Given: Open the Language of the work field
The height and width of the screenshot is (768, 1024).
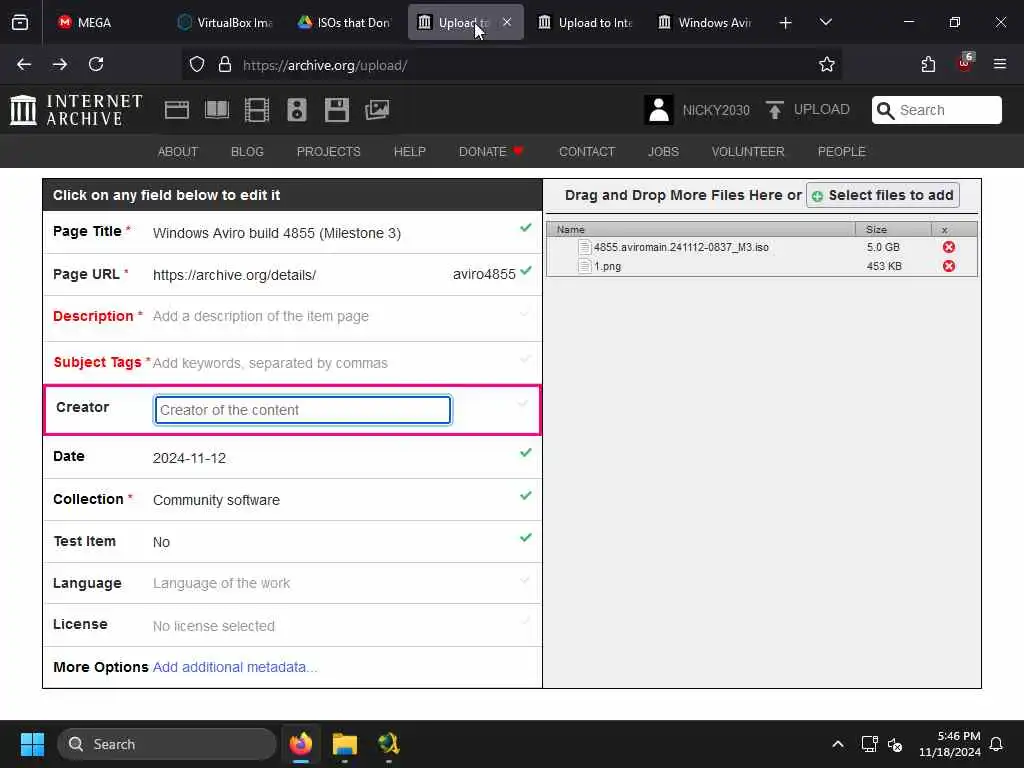Looking at the screenshot, I should pos(221,583).
